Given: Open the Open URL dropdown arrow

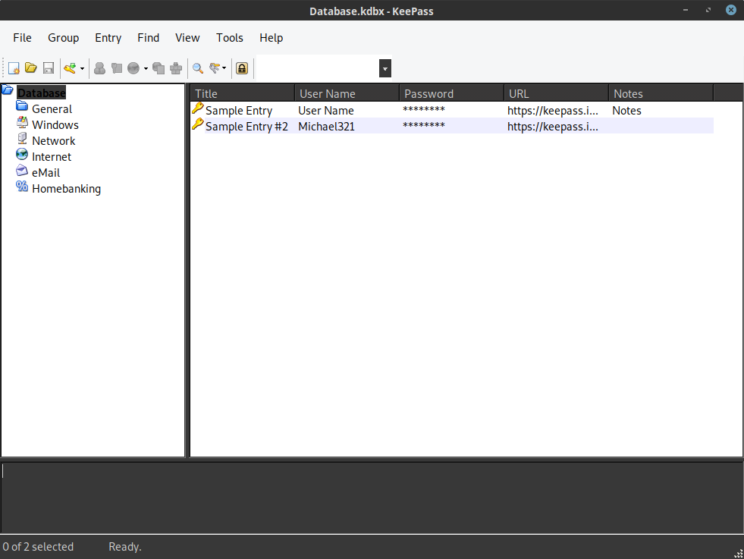Looking at the screenshot, I should click(146, 69).
